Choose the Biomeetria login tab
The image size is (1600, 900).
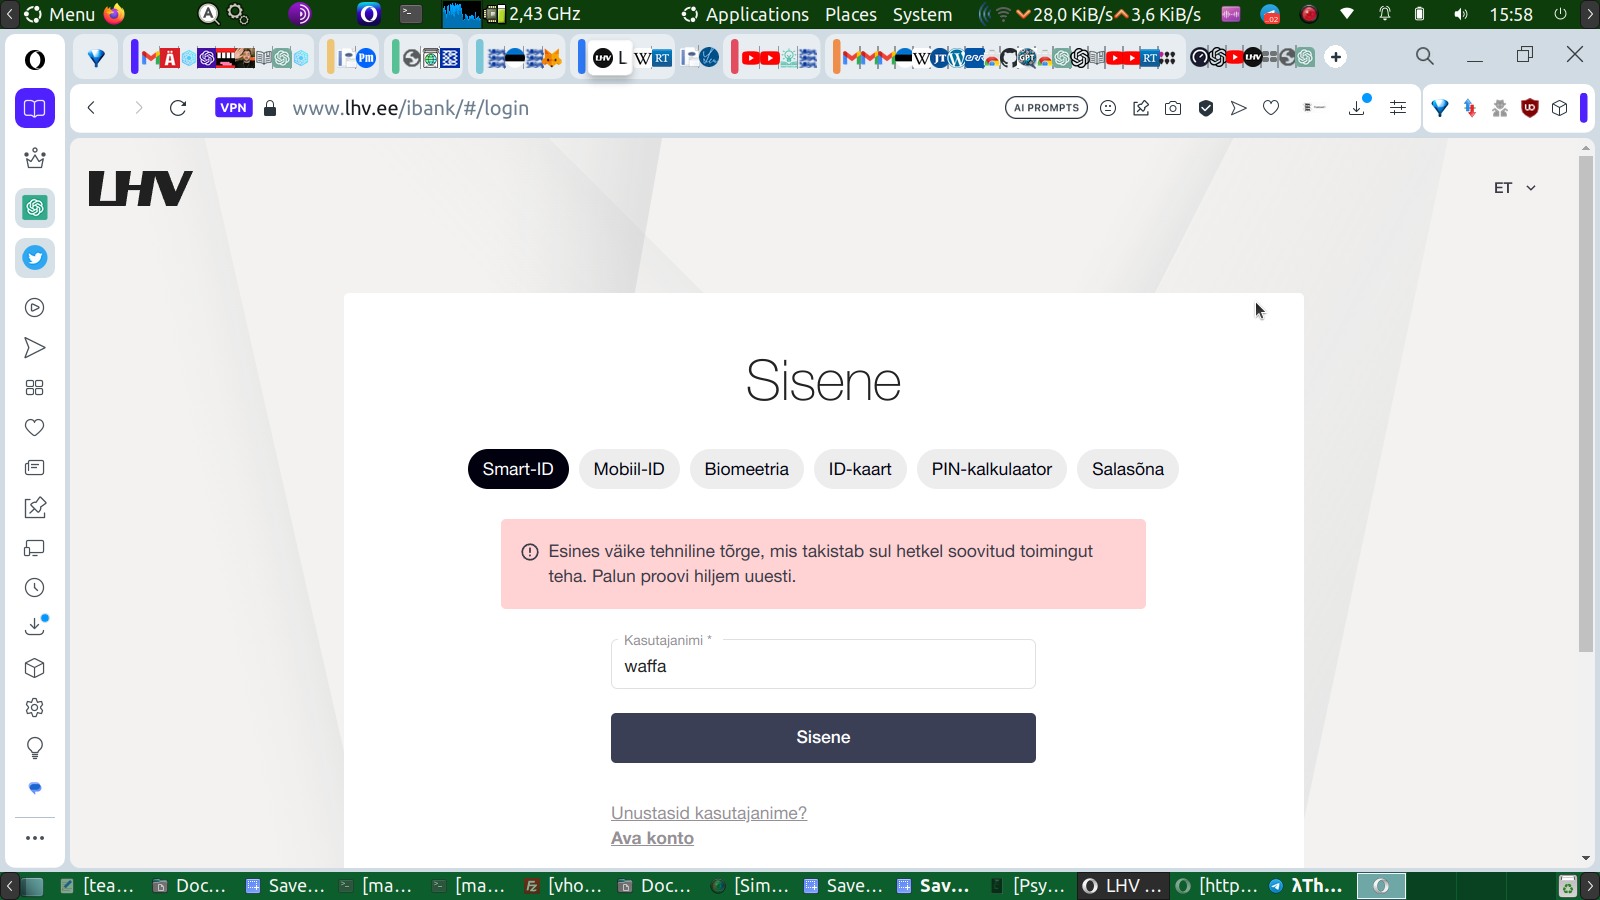pos(746,469)
